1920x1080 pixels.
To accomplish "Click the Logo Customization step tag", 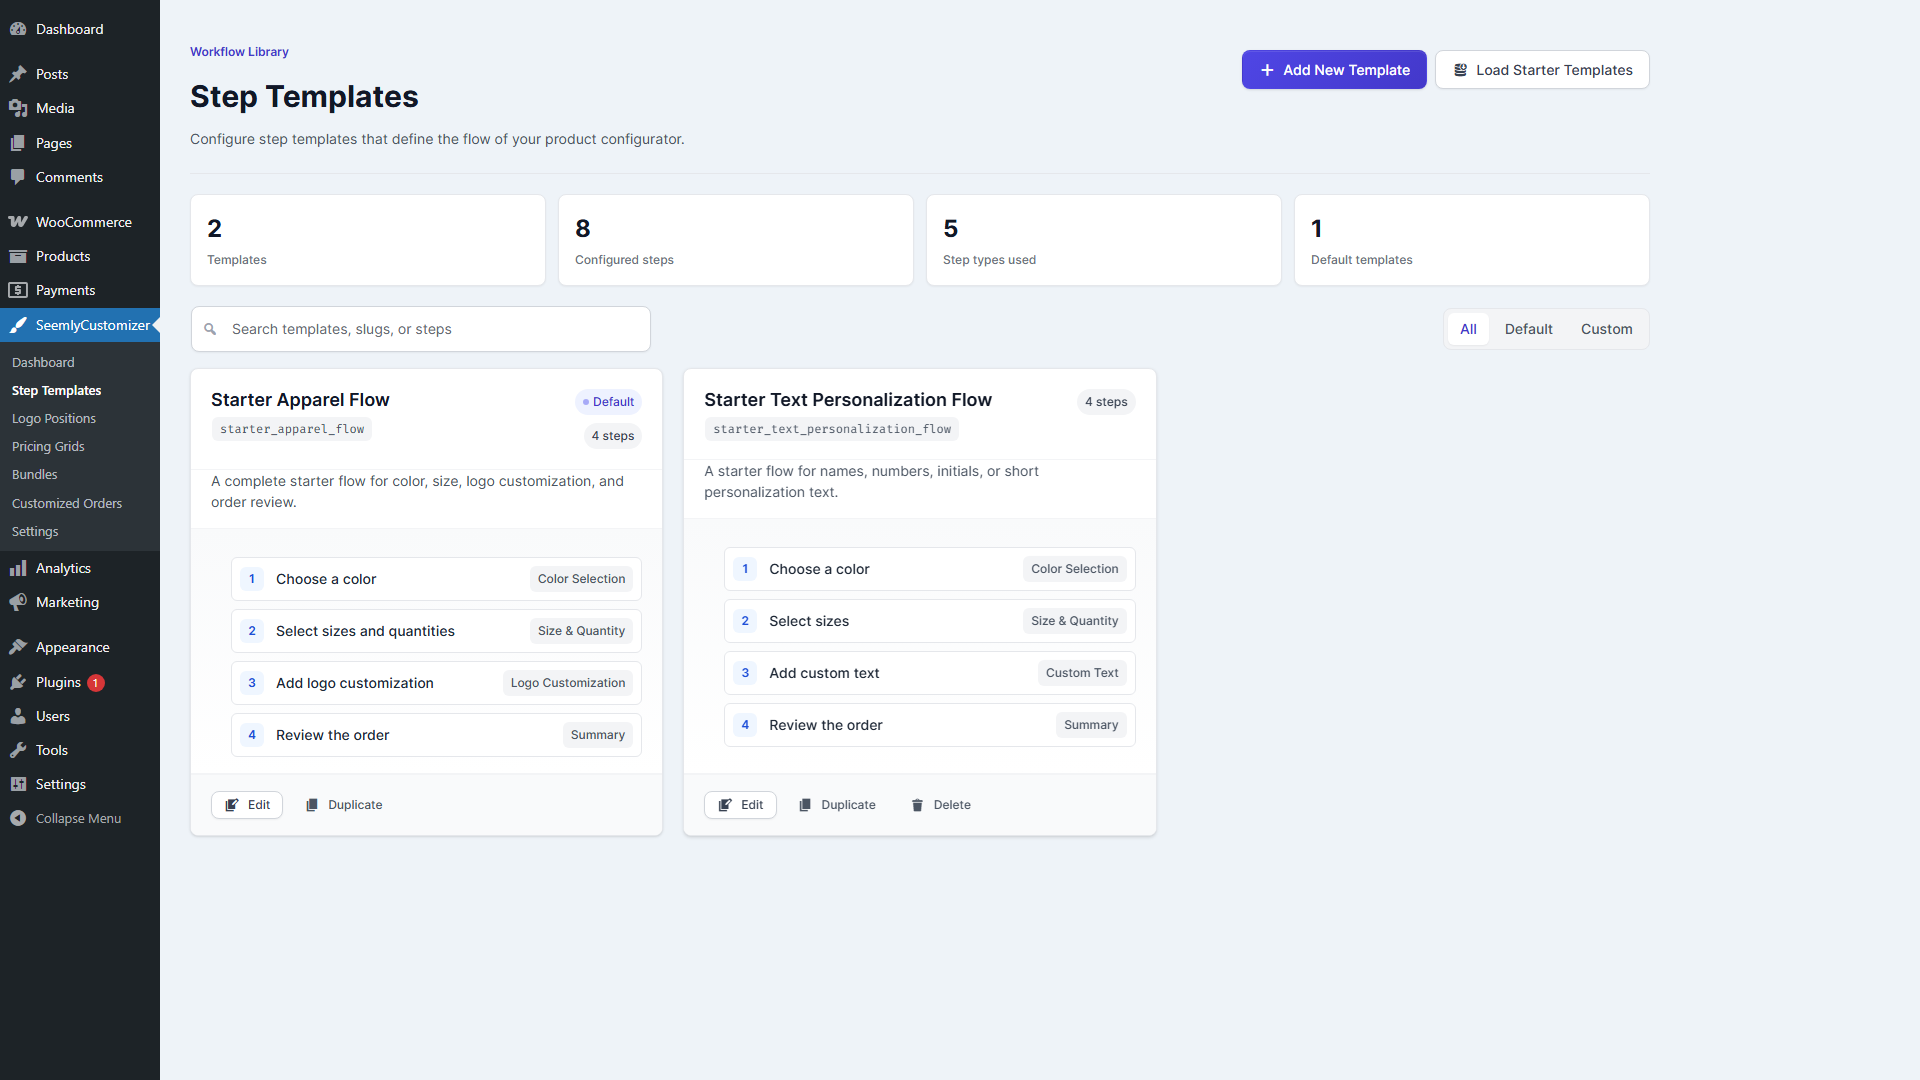I will point(568,683).
